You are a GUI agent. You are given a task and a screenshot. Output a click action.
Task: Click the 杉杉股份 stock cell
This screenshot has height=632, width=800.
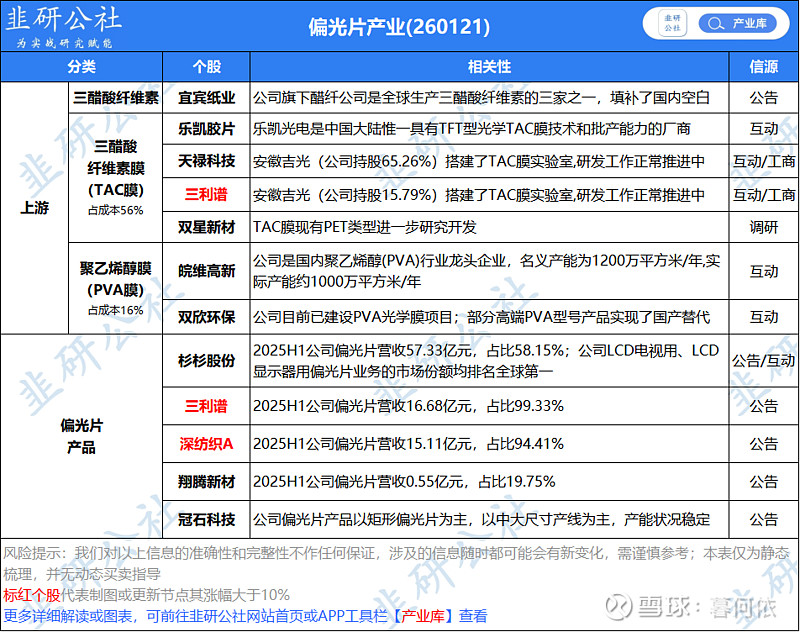point(206,360)
